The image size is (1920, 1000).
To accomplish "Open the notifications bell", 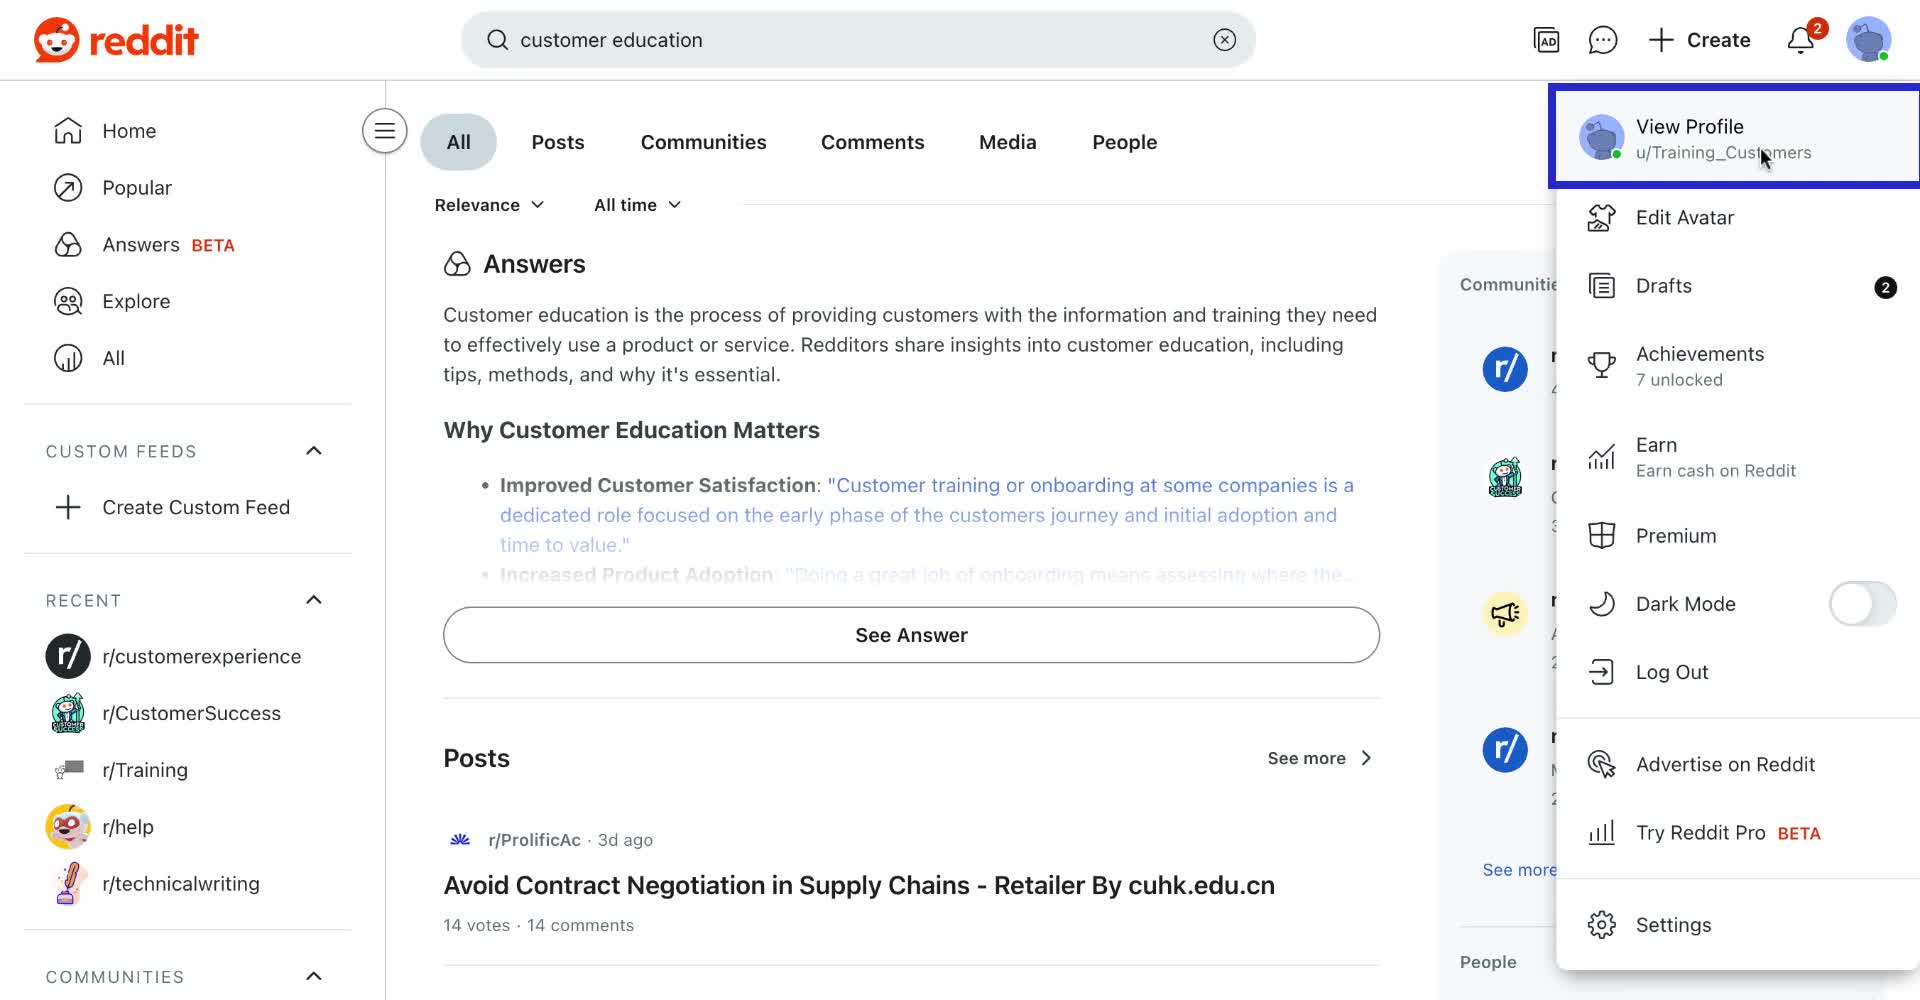I will tap(1801, 40).
